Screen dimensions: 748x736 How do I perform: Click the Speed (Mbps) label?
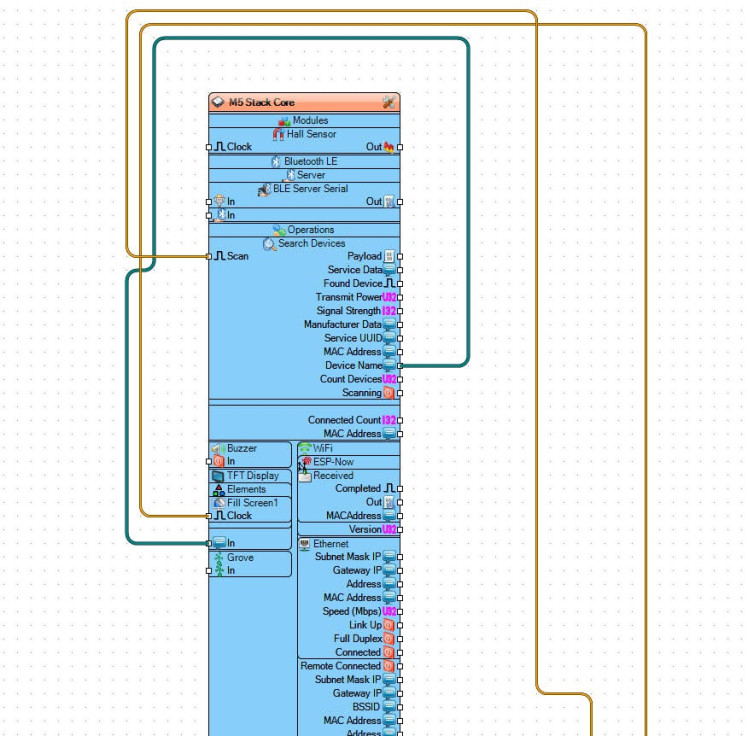352,612
